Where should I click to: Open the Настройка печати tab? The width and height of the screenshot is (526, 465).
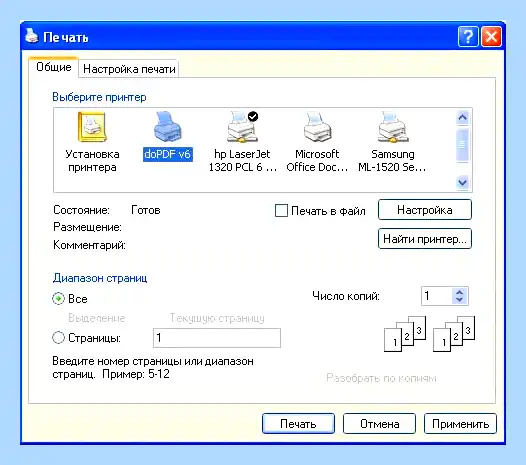(129, 69)
